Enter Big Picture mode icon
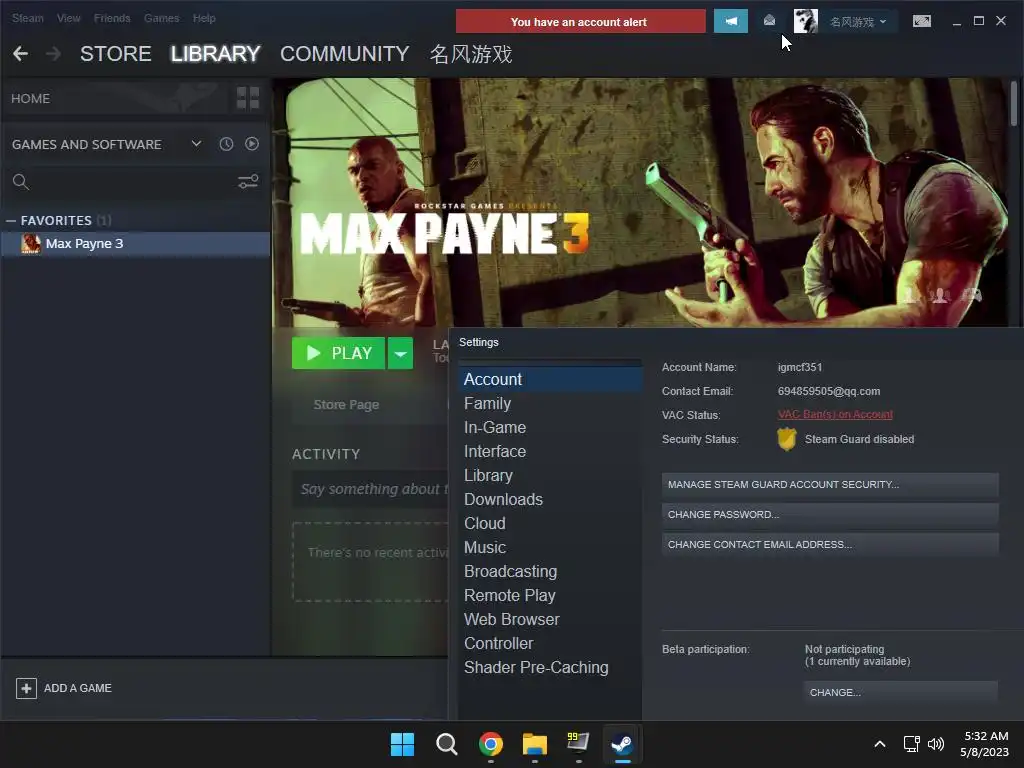Viewport: 1024px width, 768px height. (921, 22)
